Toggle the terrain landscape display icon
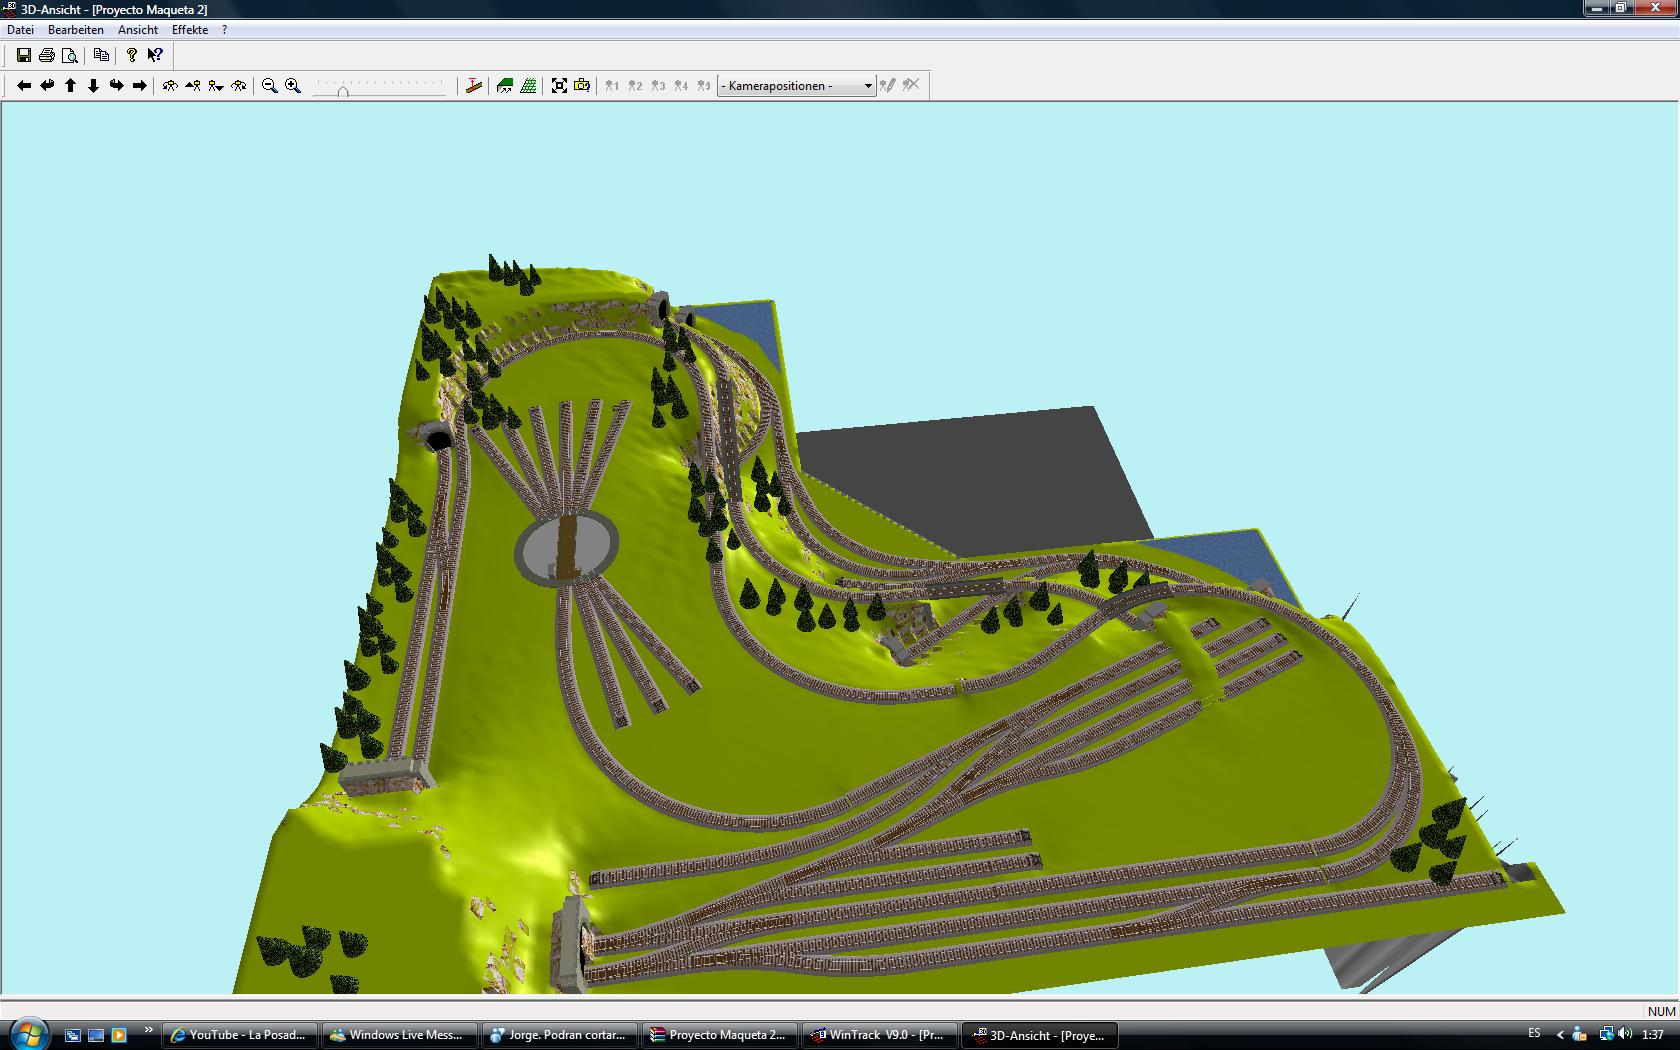 pyautogui.click(x=505, y=86)
